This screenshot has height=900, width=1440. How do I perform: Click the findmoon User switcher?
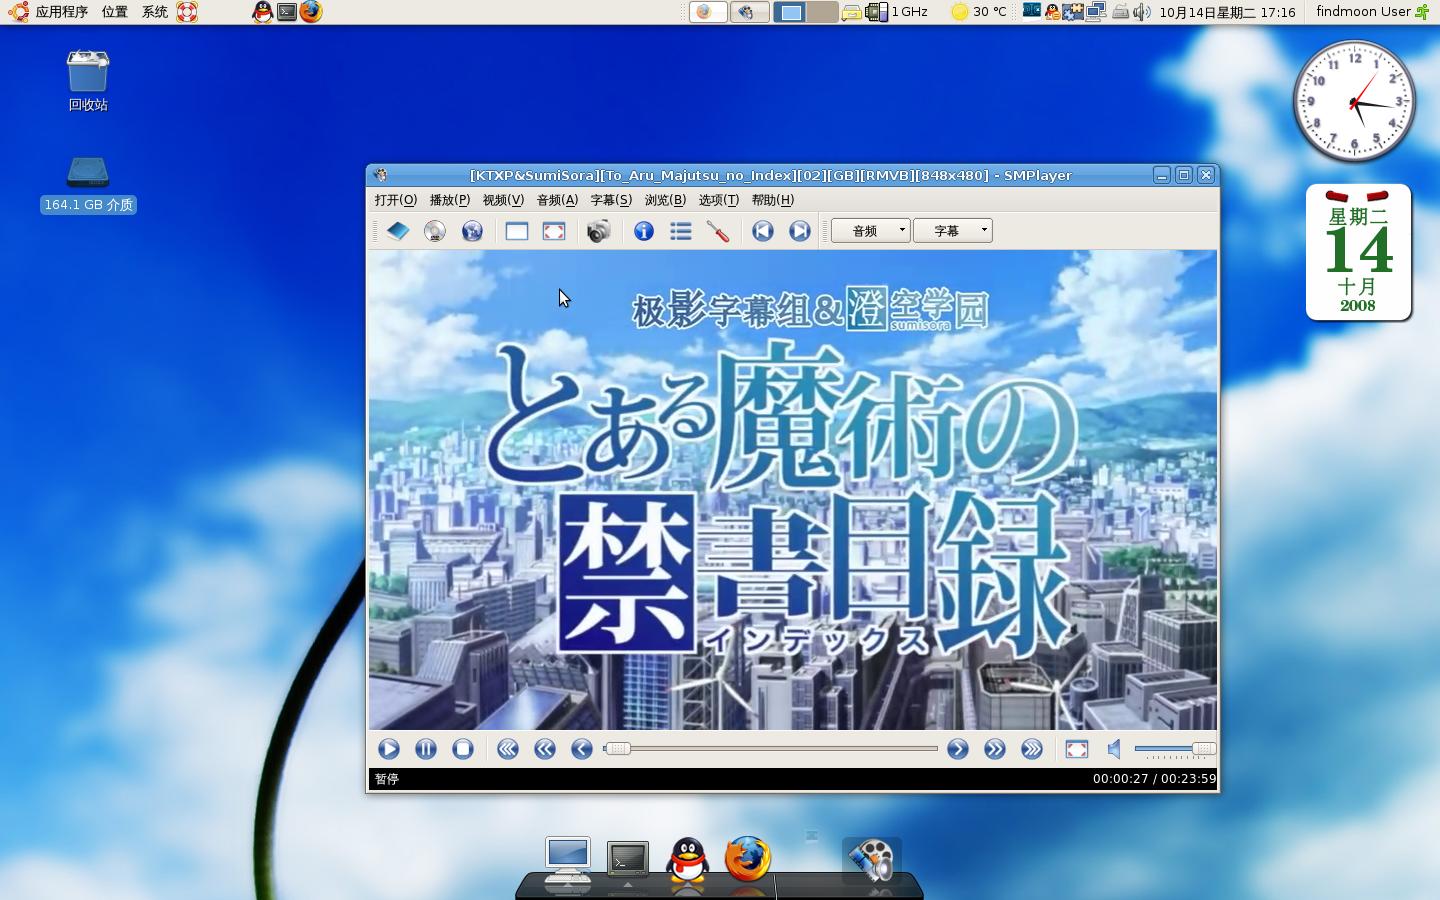(x=1372, y=12)
